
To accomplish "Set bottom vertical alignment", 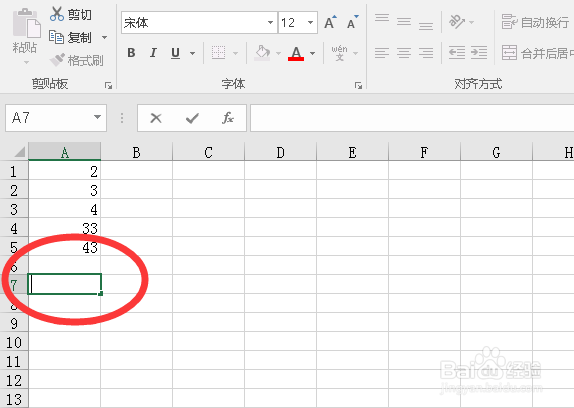I will pos(426,25).
